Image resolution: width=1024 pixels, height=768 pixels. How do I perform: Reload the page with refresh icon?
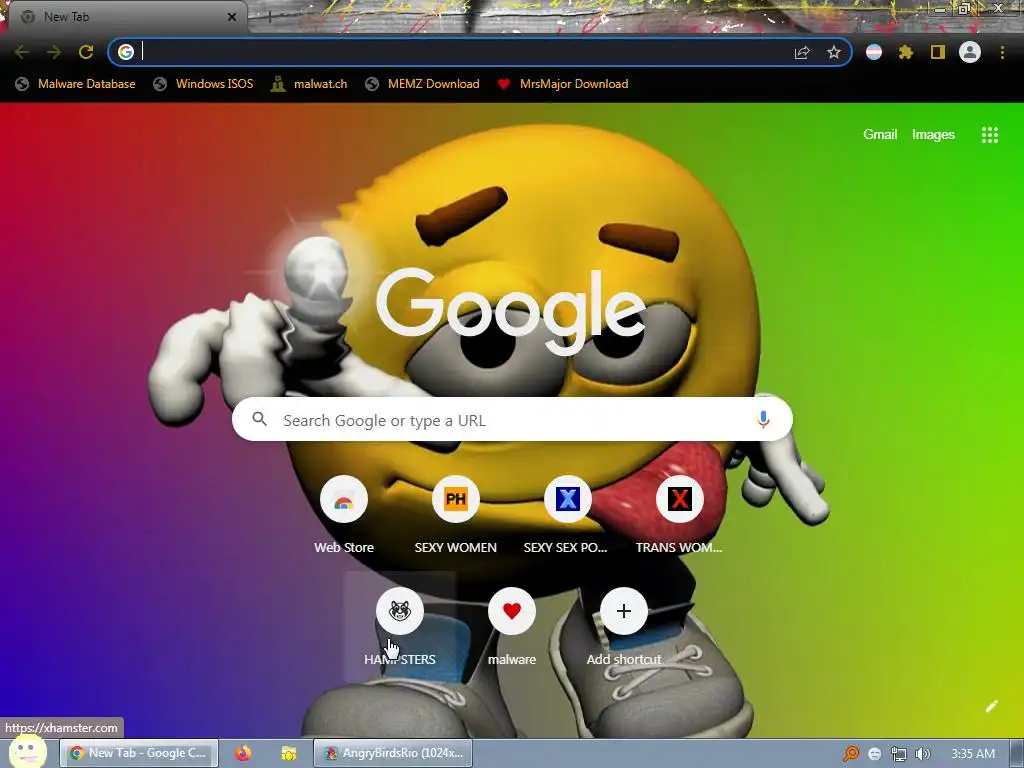[86, 52]
